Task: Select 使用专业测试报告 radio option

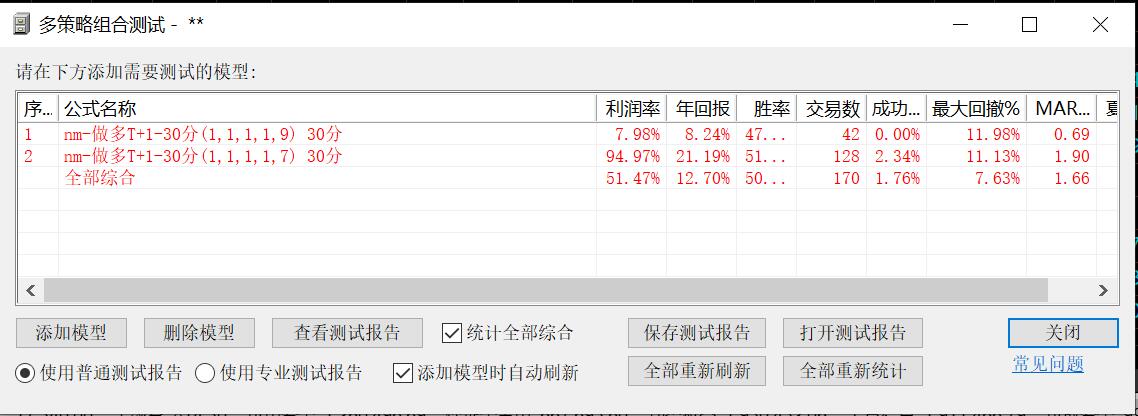Action: (205, 373)
